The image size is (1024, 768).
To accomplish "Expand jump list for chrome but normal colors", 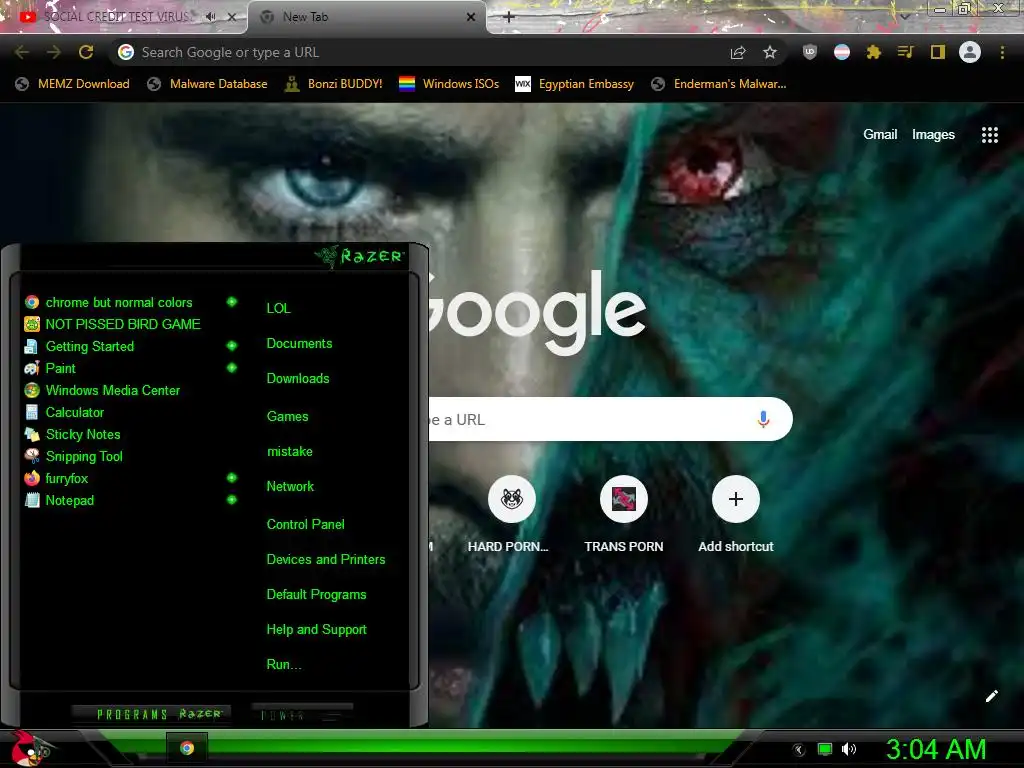I will [232, 302].
